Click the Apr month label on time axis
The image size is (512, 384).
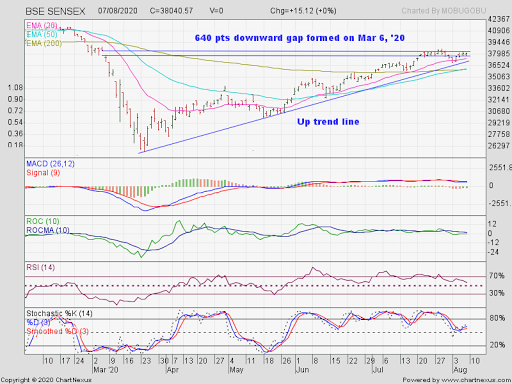(x=173, y=370)
